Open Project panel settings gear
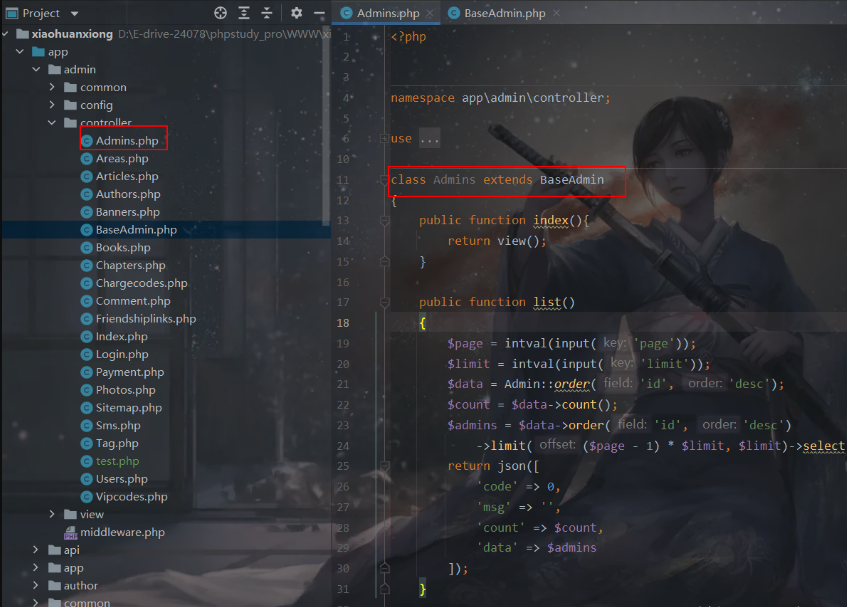 coord(296,13)
